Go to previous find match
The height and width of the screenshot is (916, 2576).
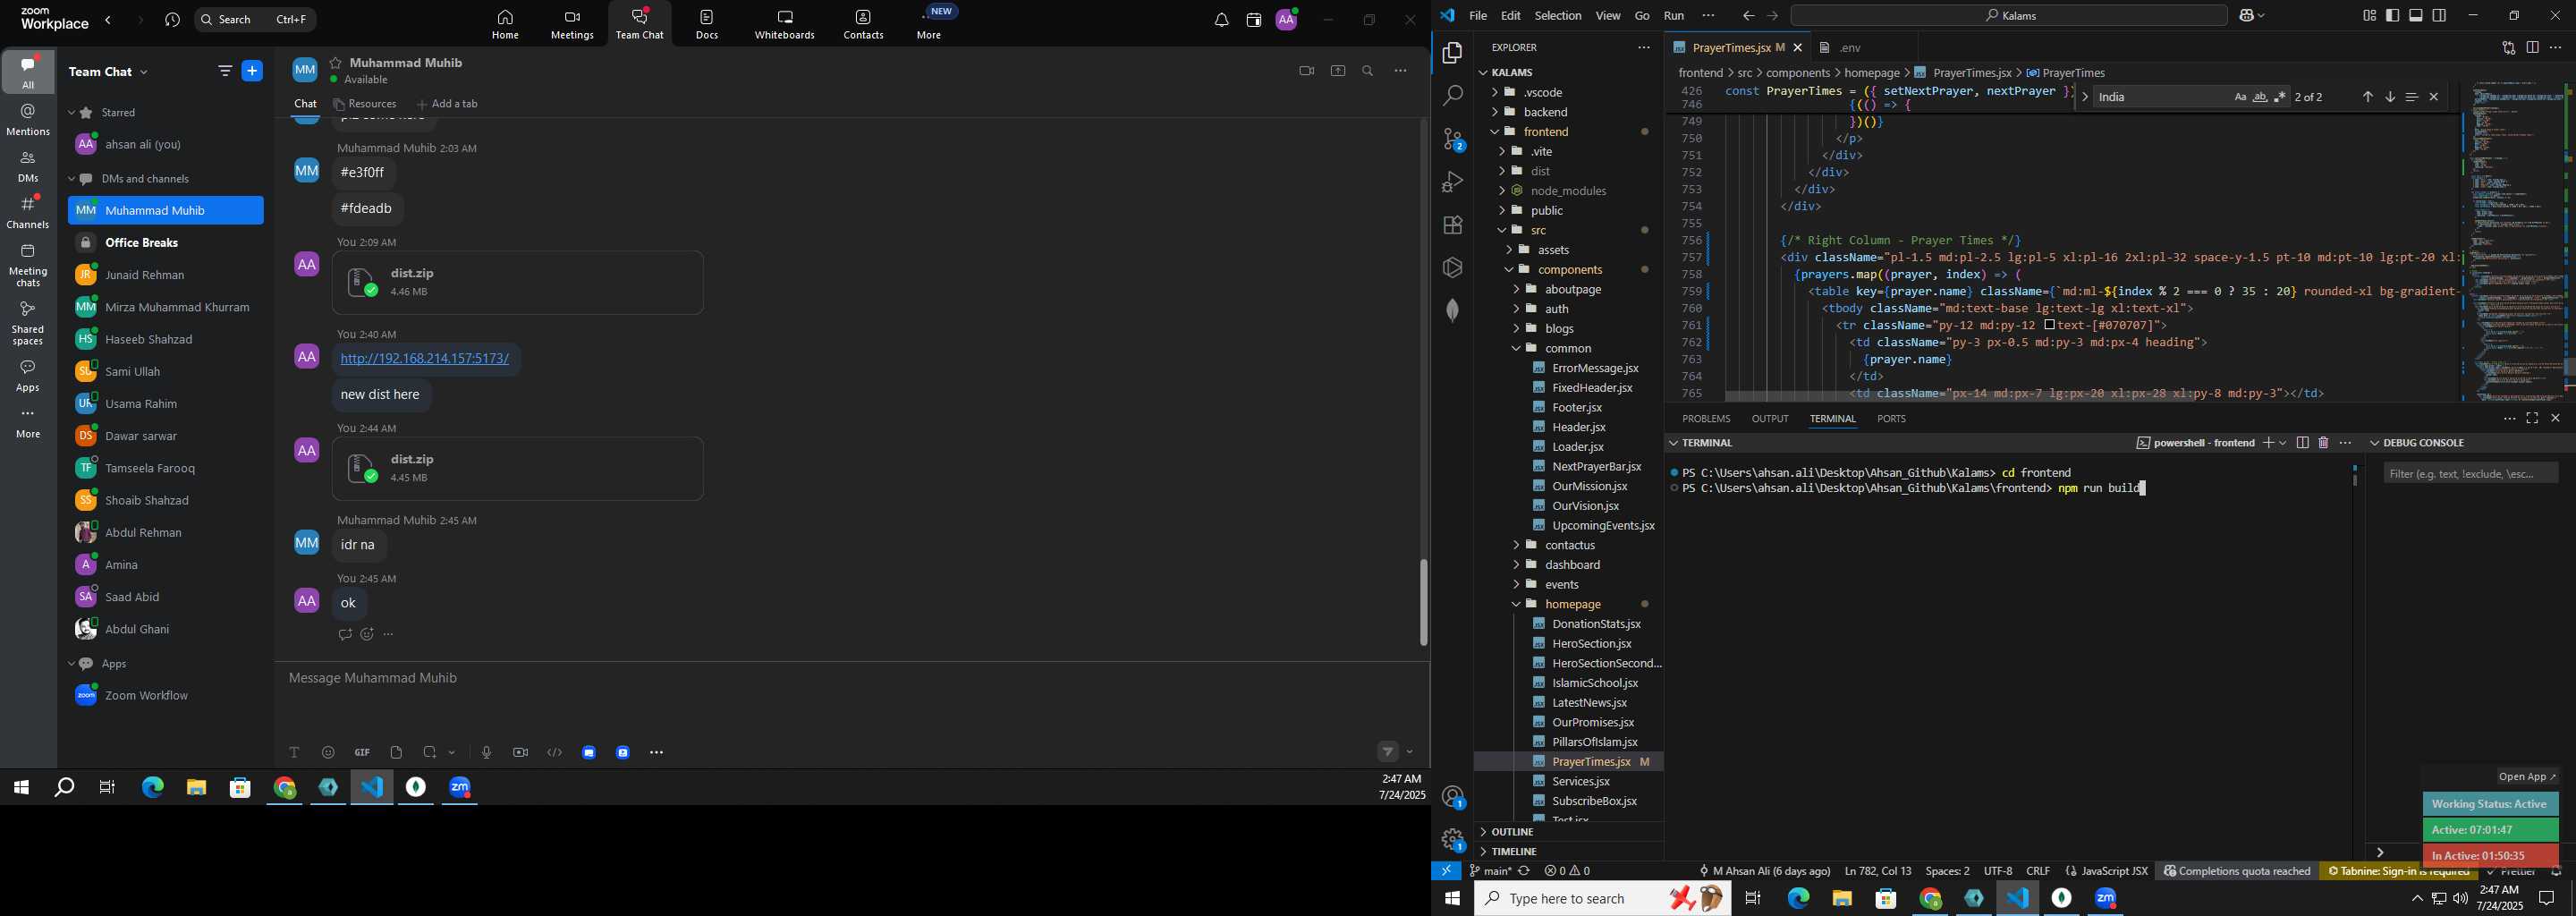pyautogui.click(x=2368, y=97)
